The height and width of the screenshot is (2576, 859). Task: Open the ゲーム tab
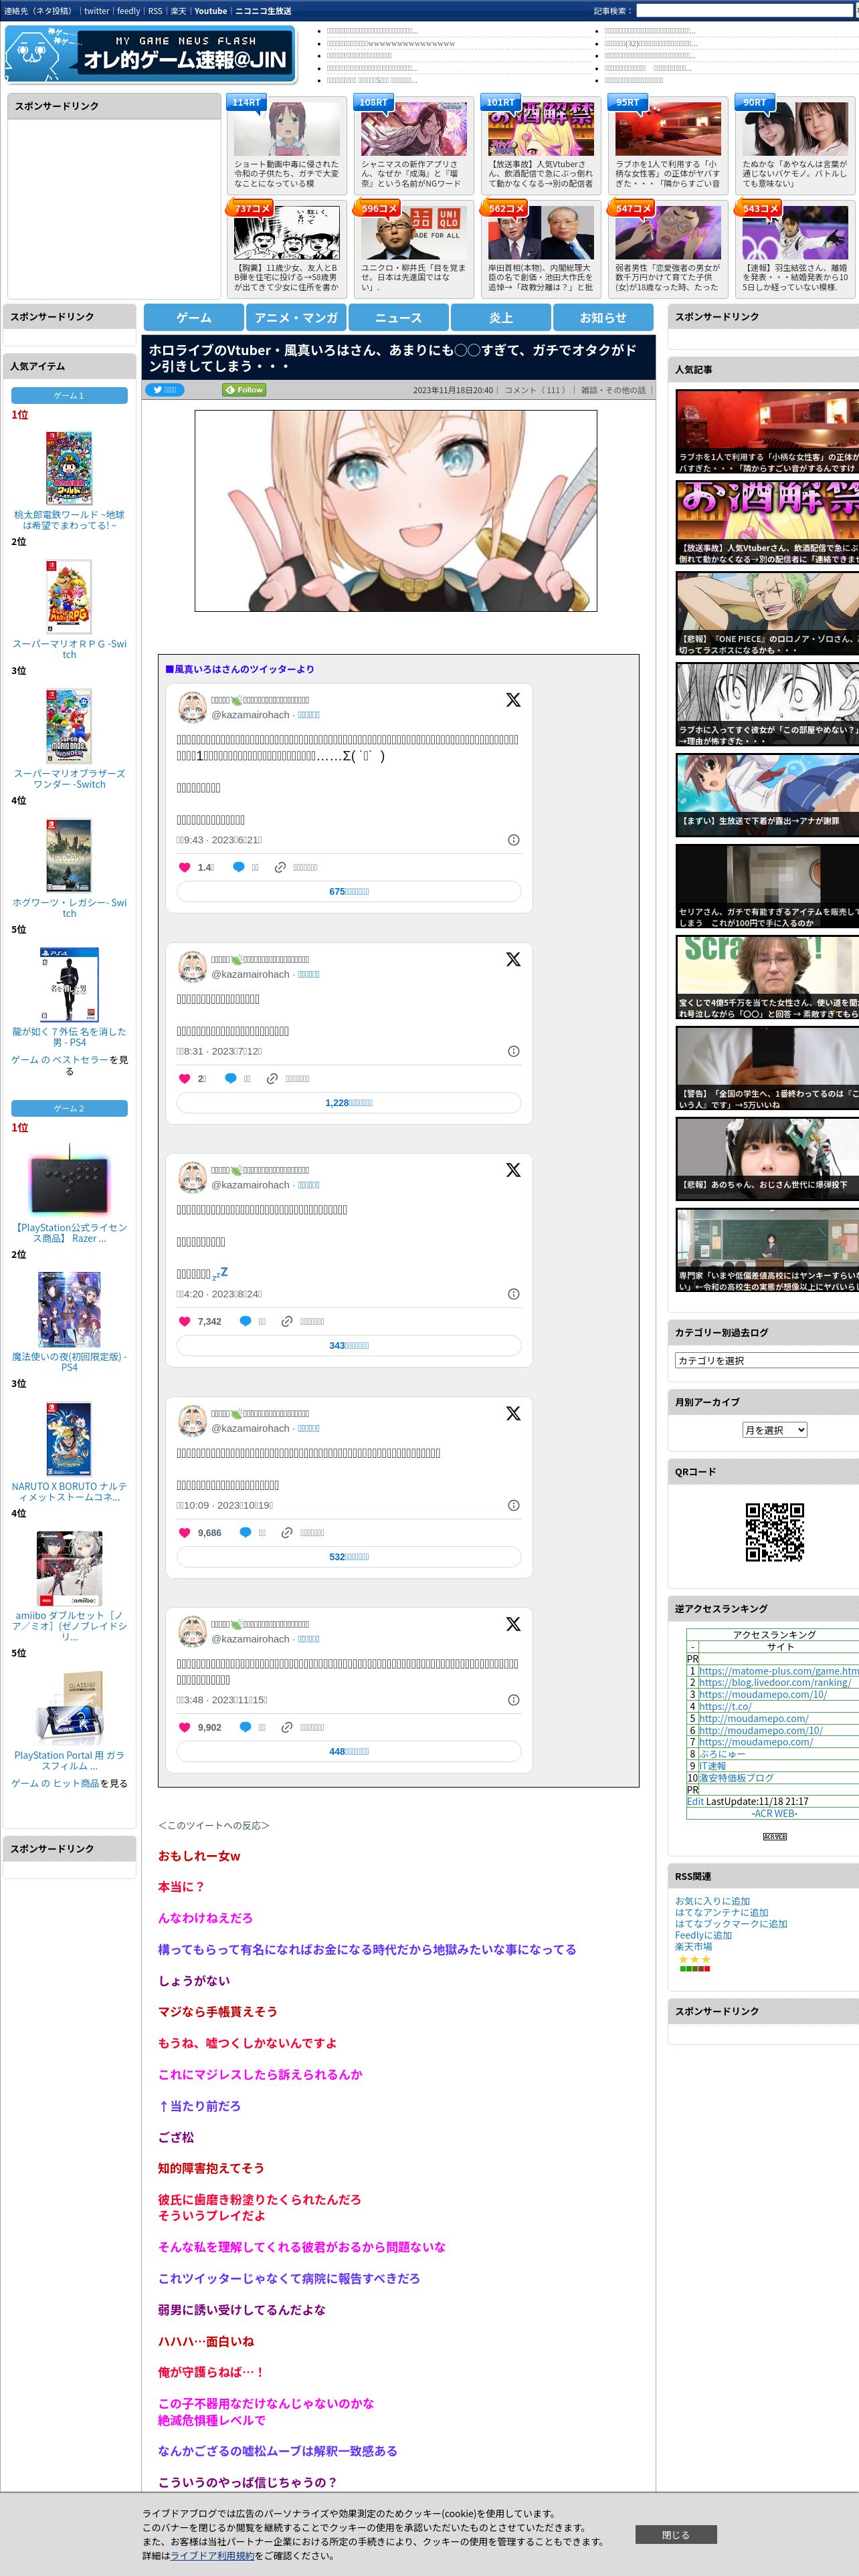click(x=194, y=317)
